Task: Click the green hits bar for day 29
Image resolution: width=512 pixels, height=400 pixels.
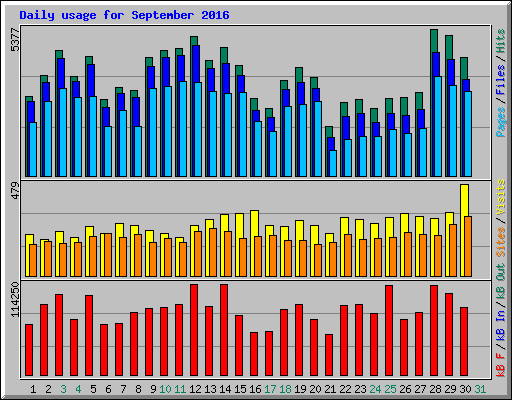Action: pyautogui.click(x=449, y=47)
